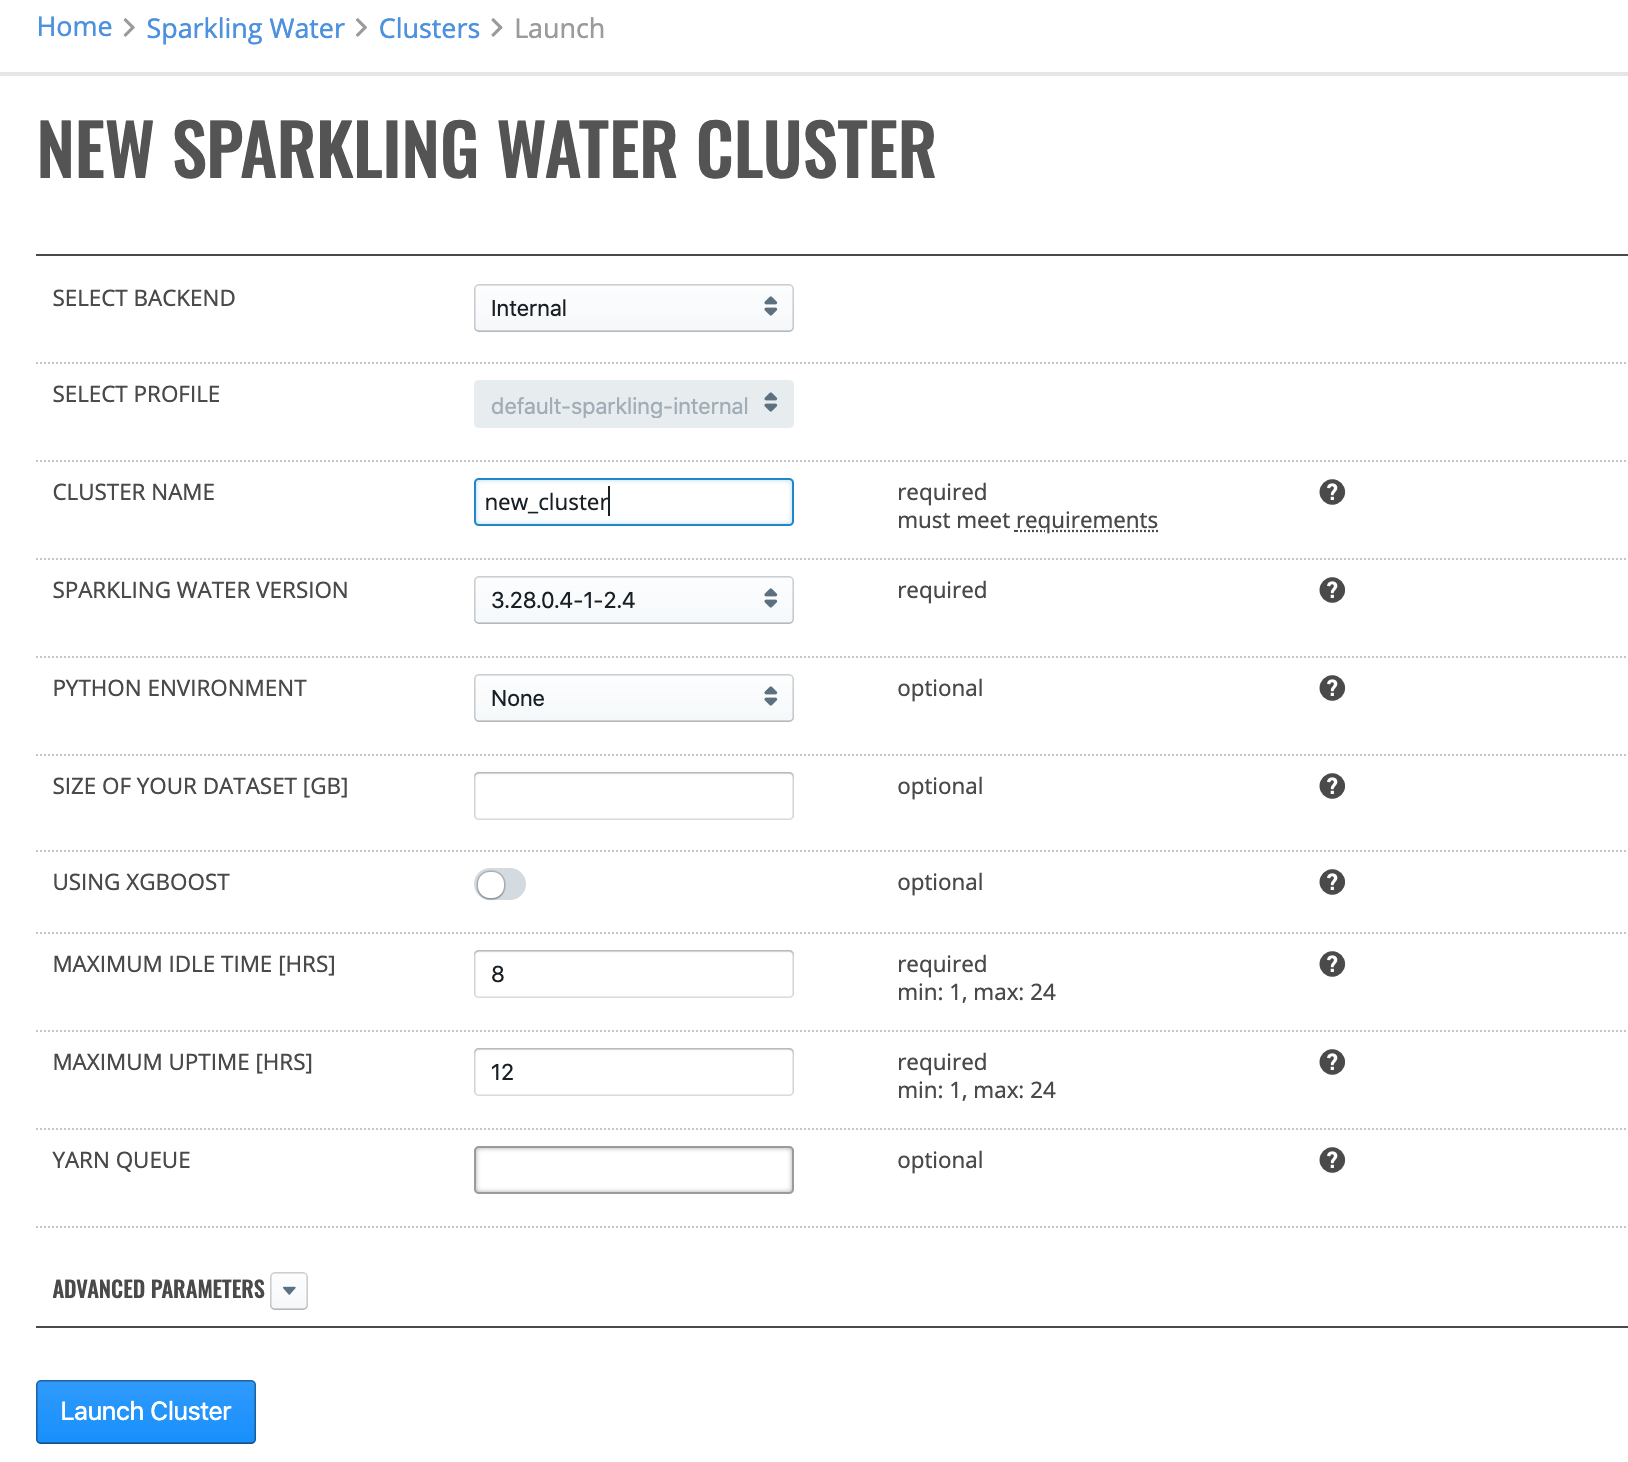View help for Python Environment
The width and height of the screenshot is (1628, 1462).
tap(1331, 688)
